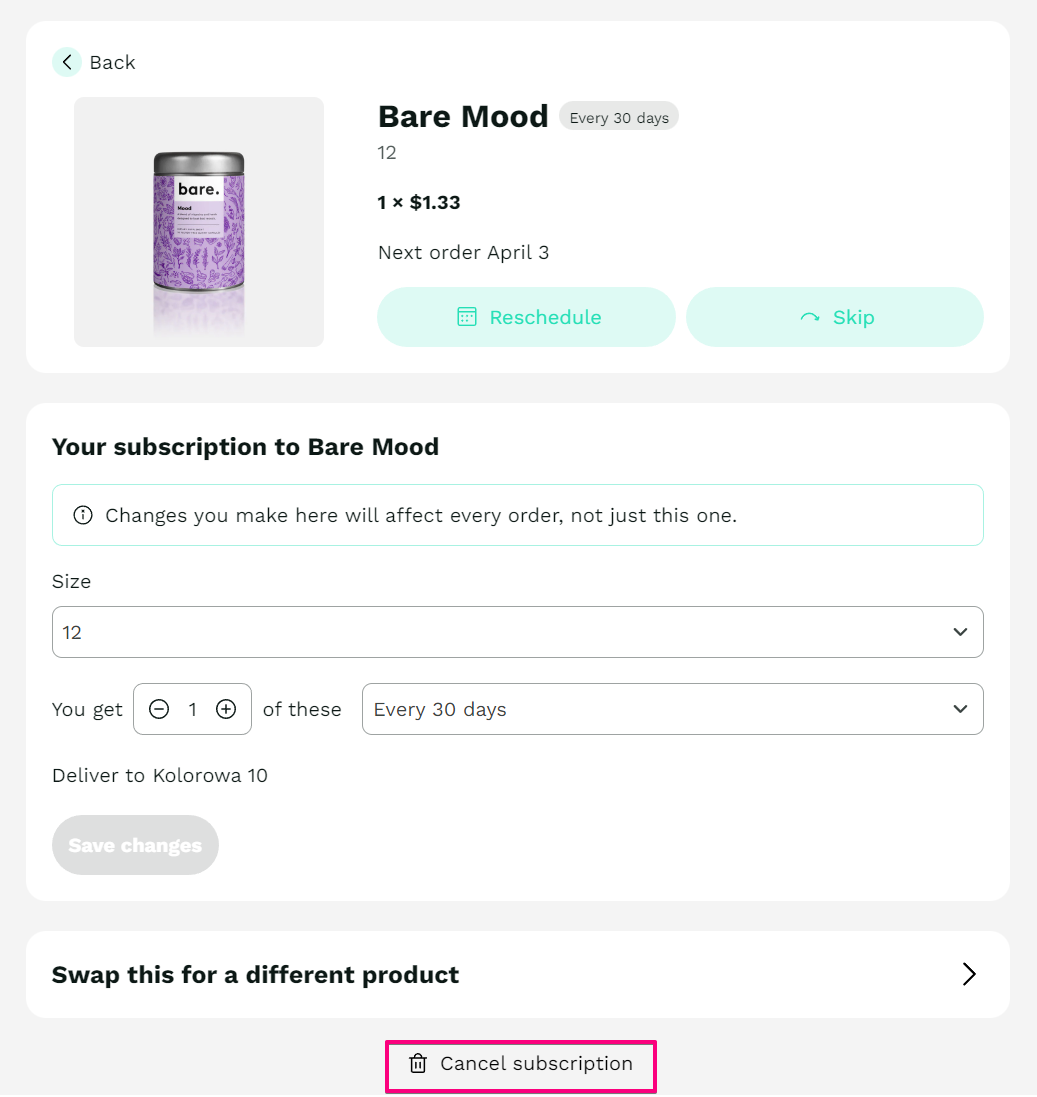Click the curved arrow Skip icon
The image size is (1037, 1097).
click(x=810, y=318)
